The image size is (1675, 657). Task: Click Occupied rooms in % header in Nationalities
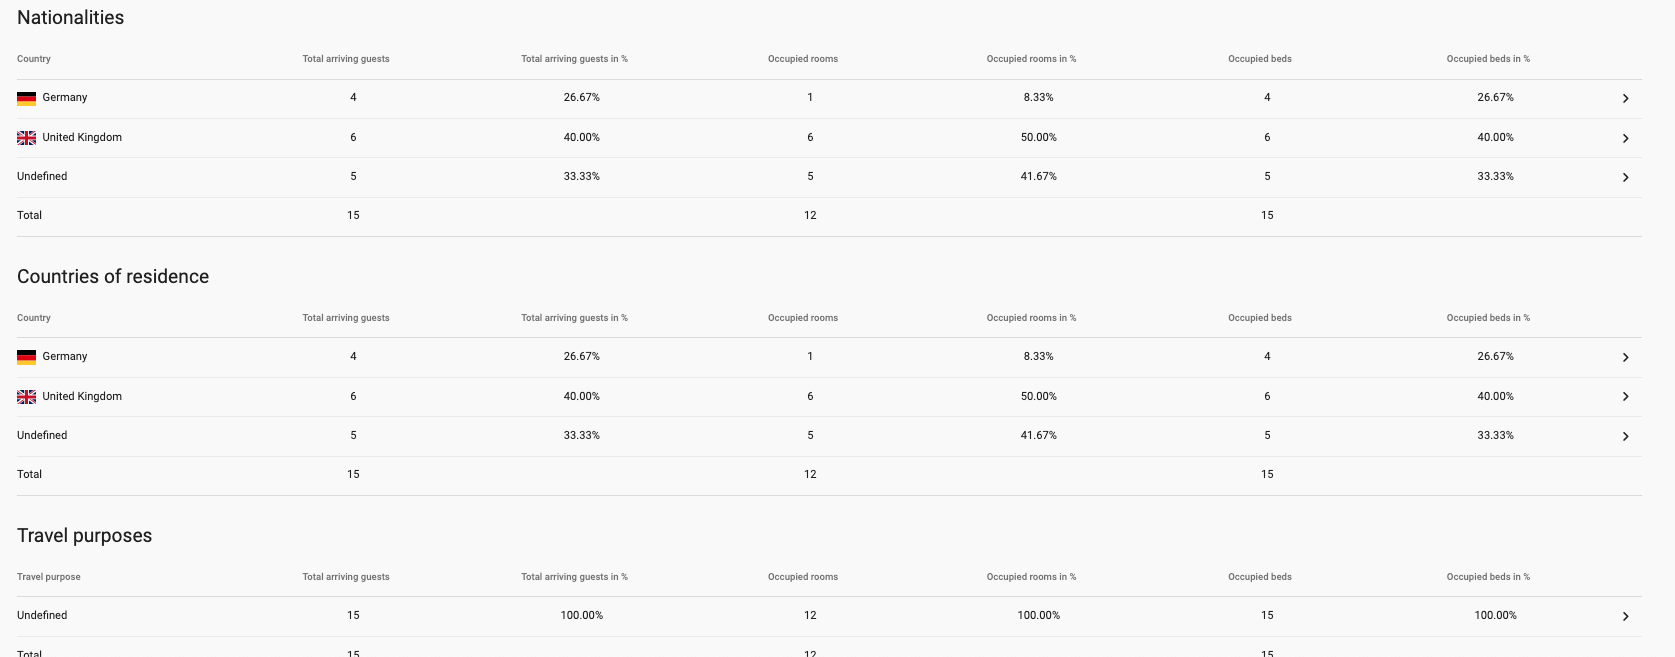coord(1031,59)
